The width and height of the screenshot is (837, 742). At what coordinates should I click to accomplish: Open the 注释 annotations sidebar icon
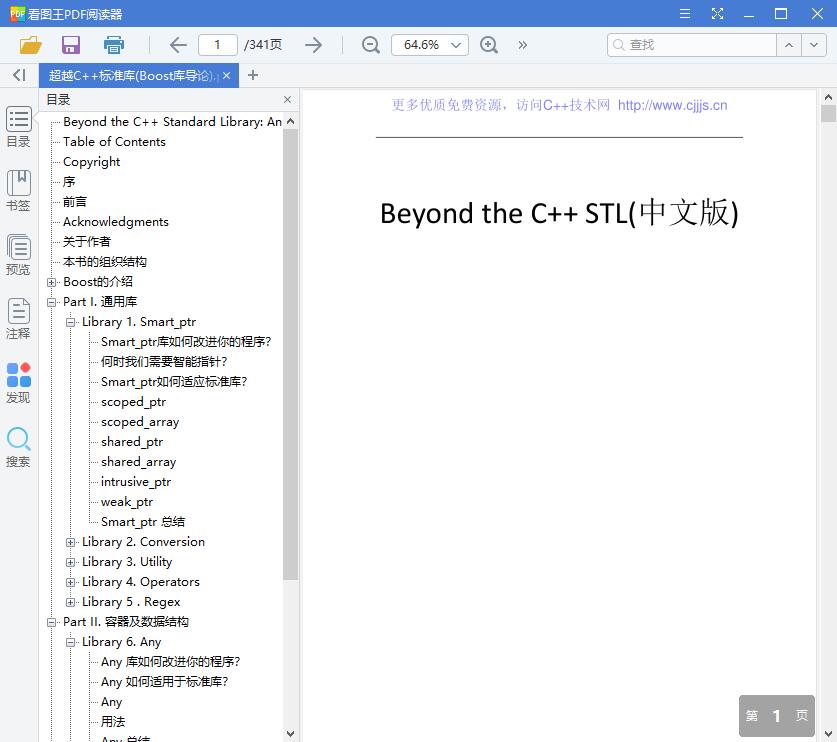(x=19, y=319)
